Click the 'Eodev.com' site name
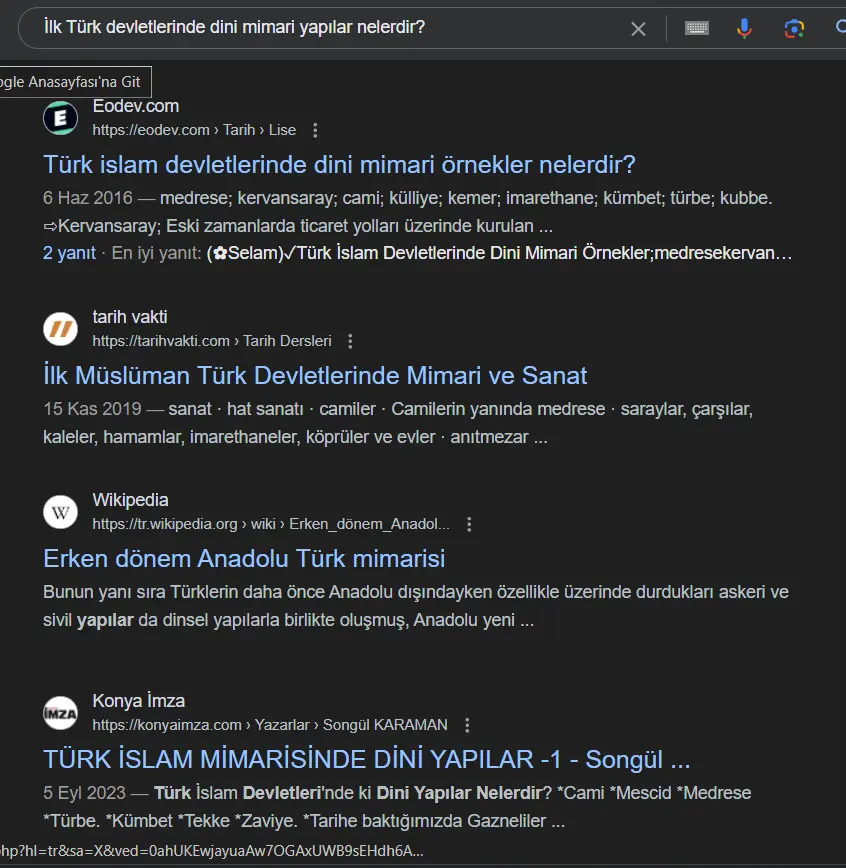This screenshot has width=846, height=868. pos(136,106)
